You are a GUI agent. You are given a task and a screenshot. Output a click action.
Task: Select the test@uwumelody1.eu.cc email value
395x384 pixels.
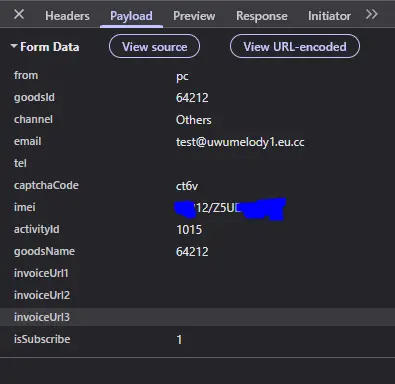pyautogui.click(x=240, y=142)
